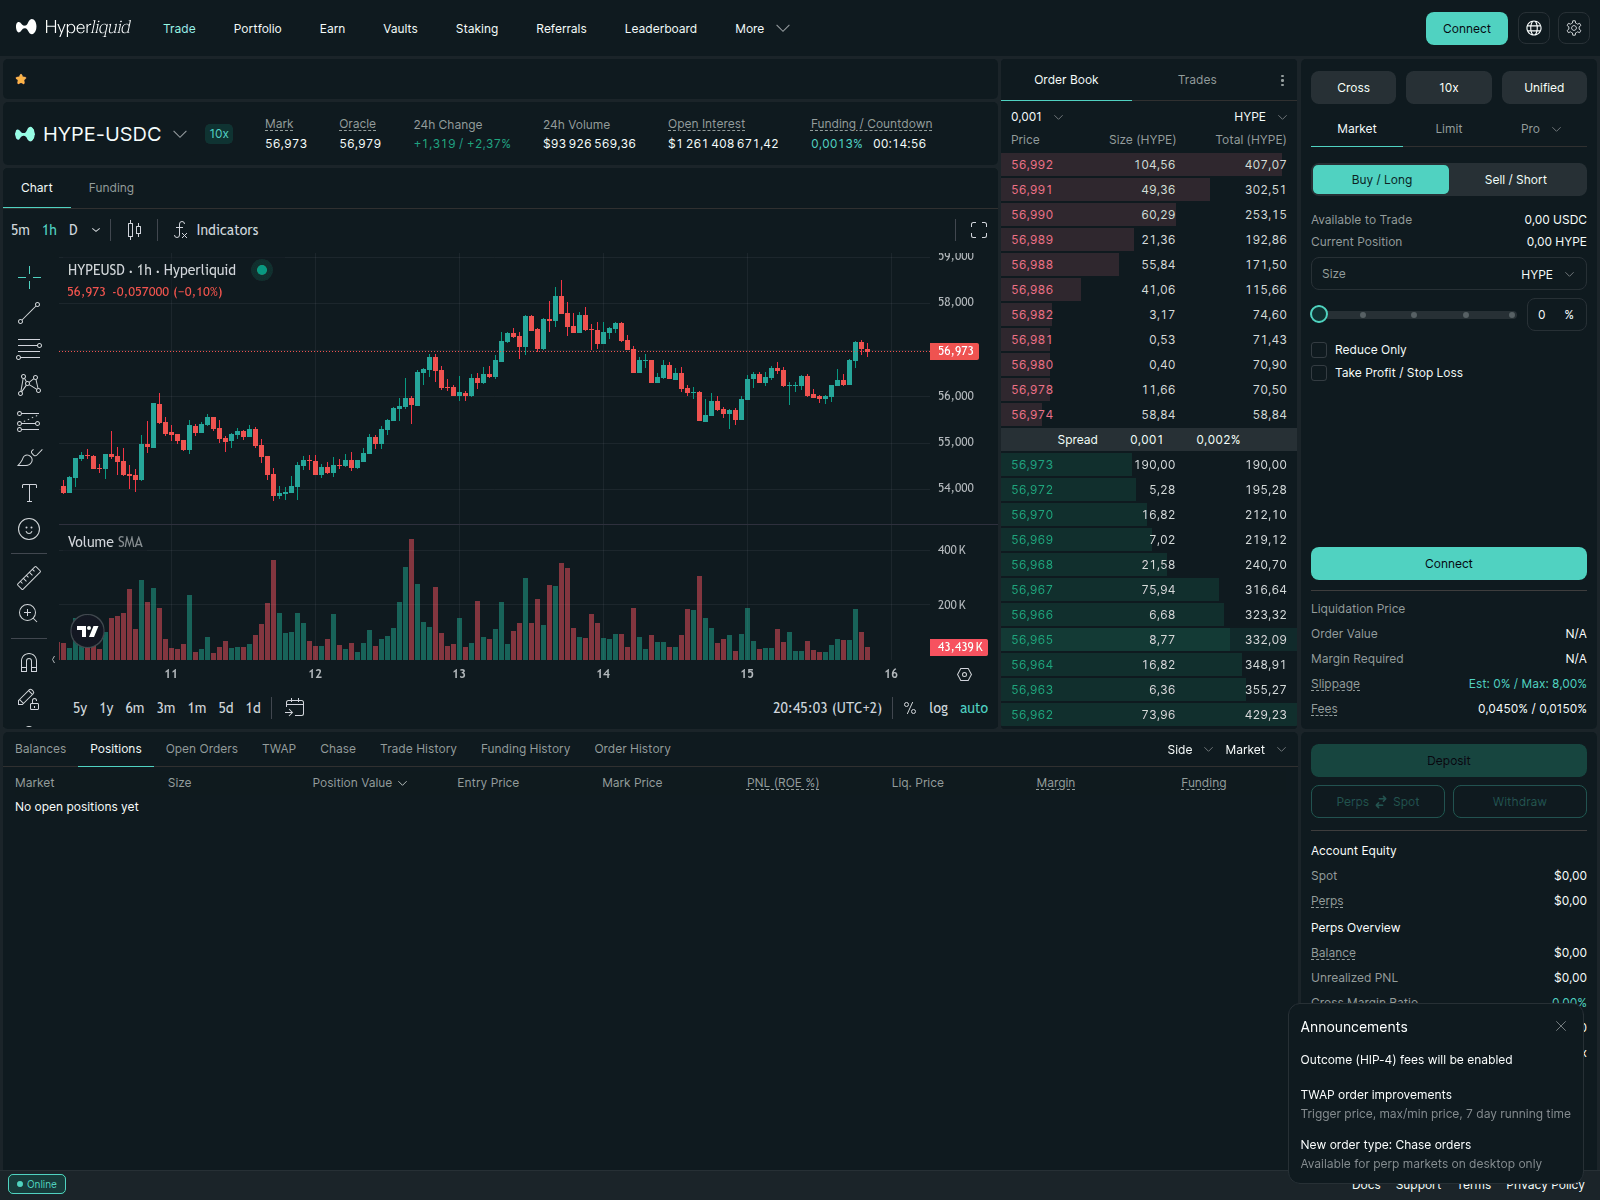Open the 0,001 price grouping dropdown

[x=1037, y=117]
